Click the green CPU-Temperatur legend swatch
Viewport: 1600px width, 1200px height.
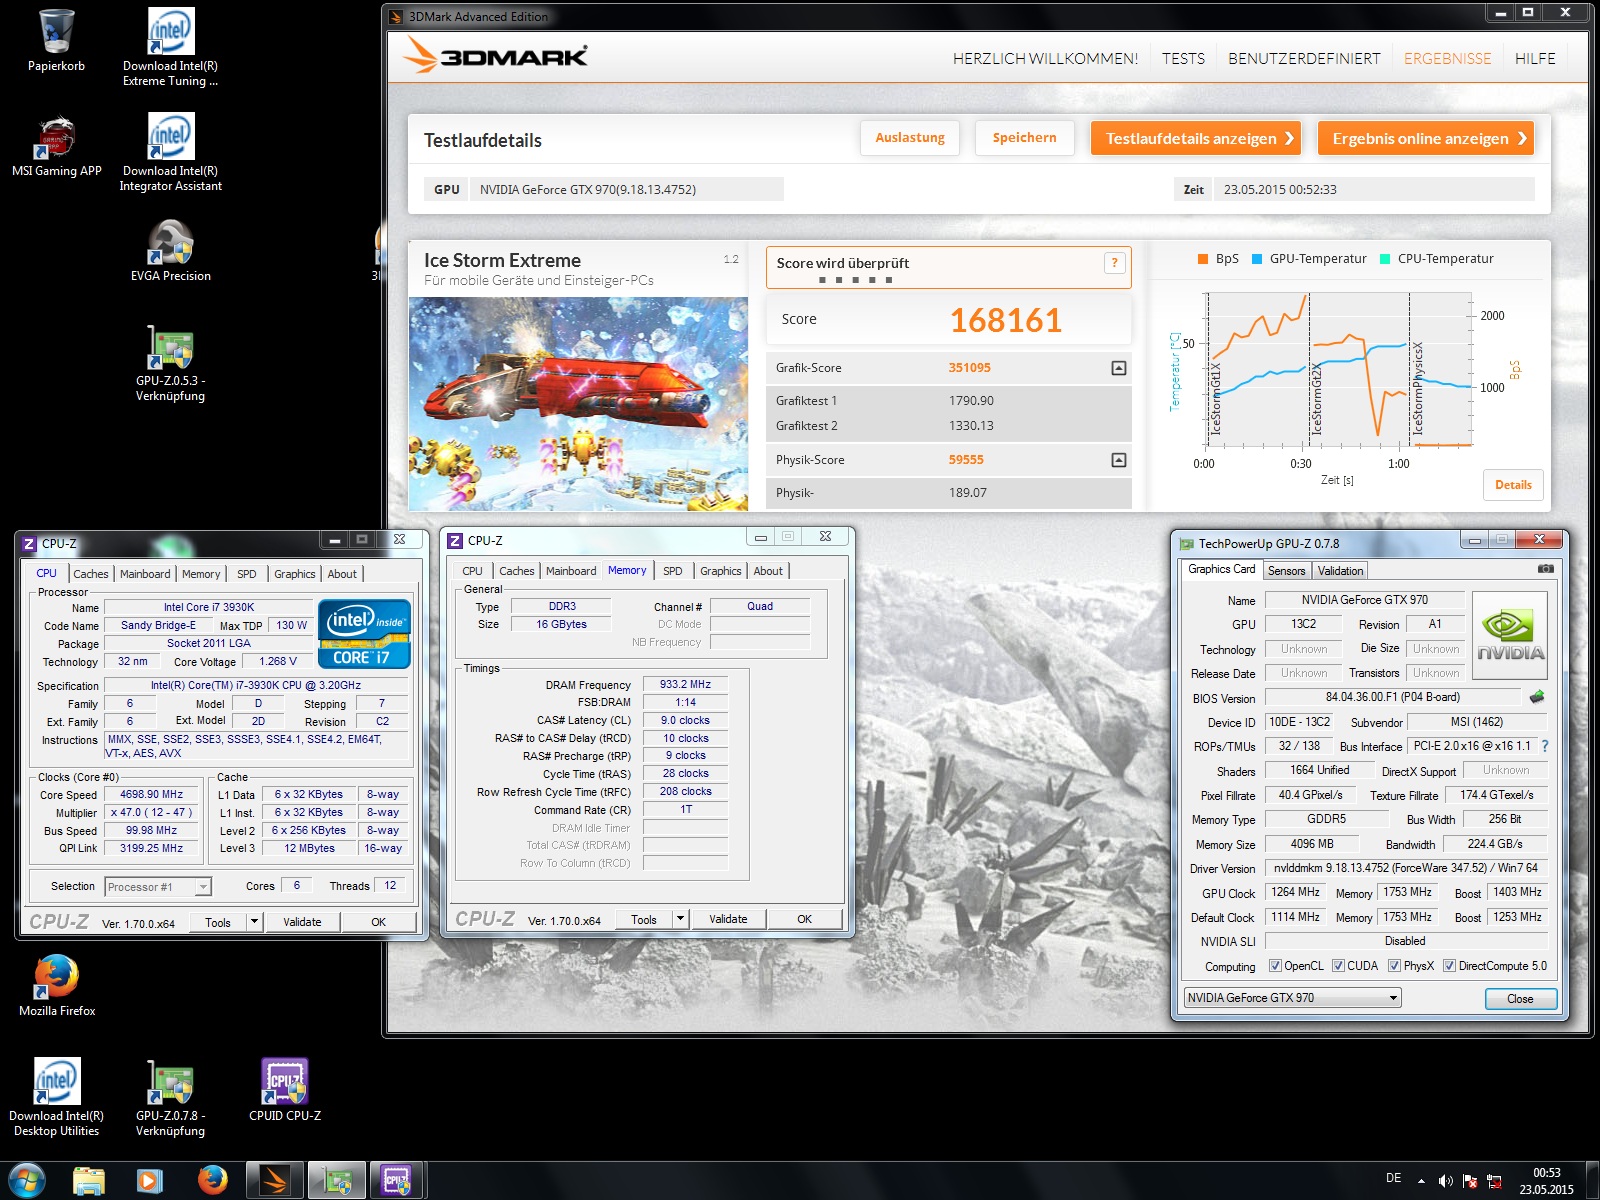point(1385,259)
